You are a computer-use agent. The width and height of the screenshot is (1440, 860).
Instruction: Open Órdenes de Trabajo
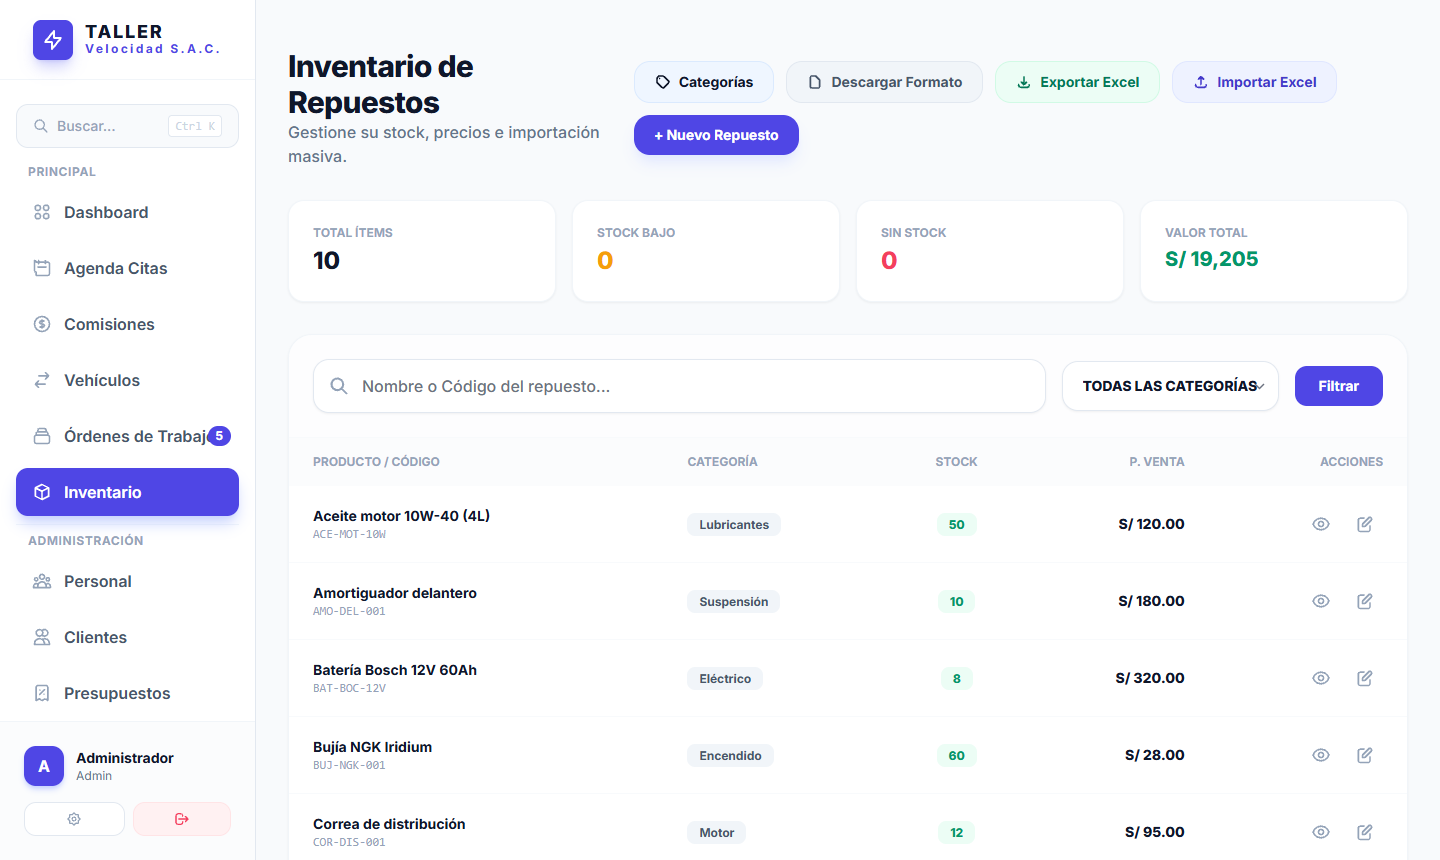(127, 436)
